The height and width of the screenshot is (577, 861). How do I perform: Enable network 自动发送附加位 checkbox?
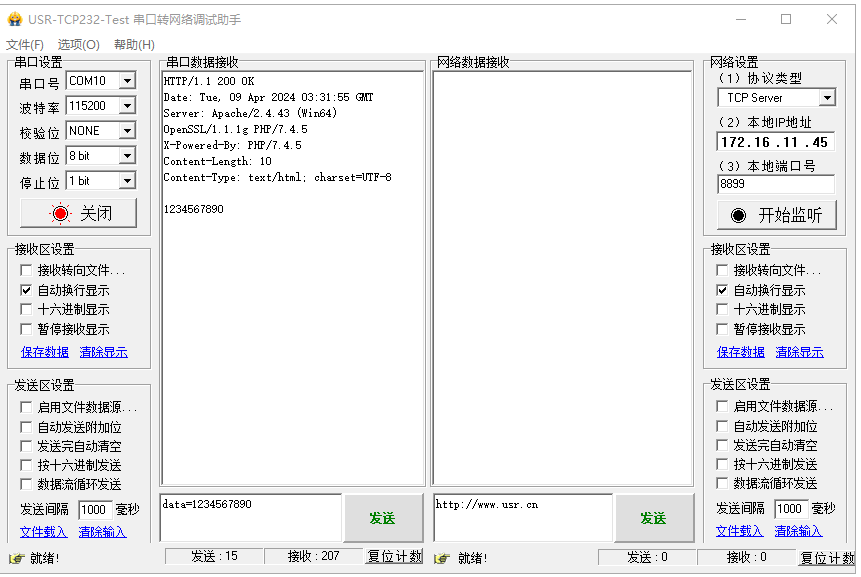click(722, 426)
